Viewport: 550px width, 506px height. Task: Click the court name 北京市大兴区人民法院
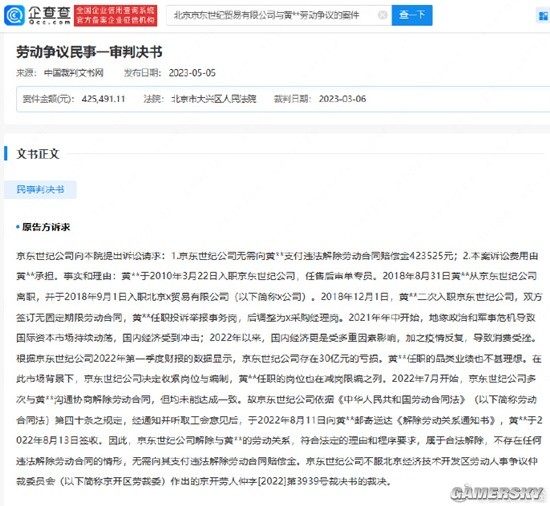[214, 99]
